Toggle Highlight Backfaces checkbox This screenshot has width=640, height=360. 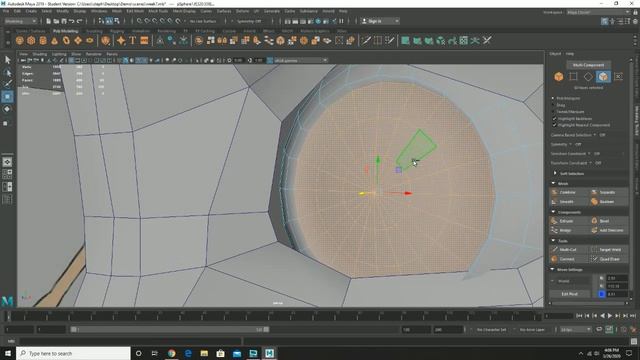(554, 118)
